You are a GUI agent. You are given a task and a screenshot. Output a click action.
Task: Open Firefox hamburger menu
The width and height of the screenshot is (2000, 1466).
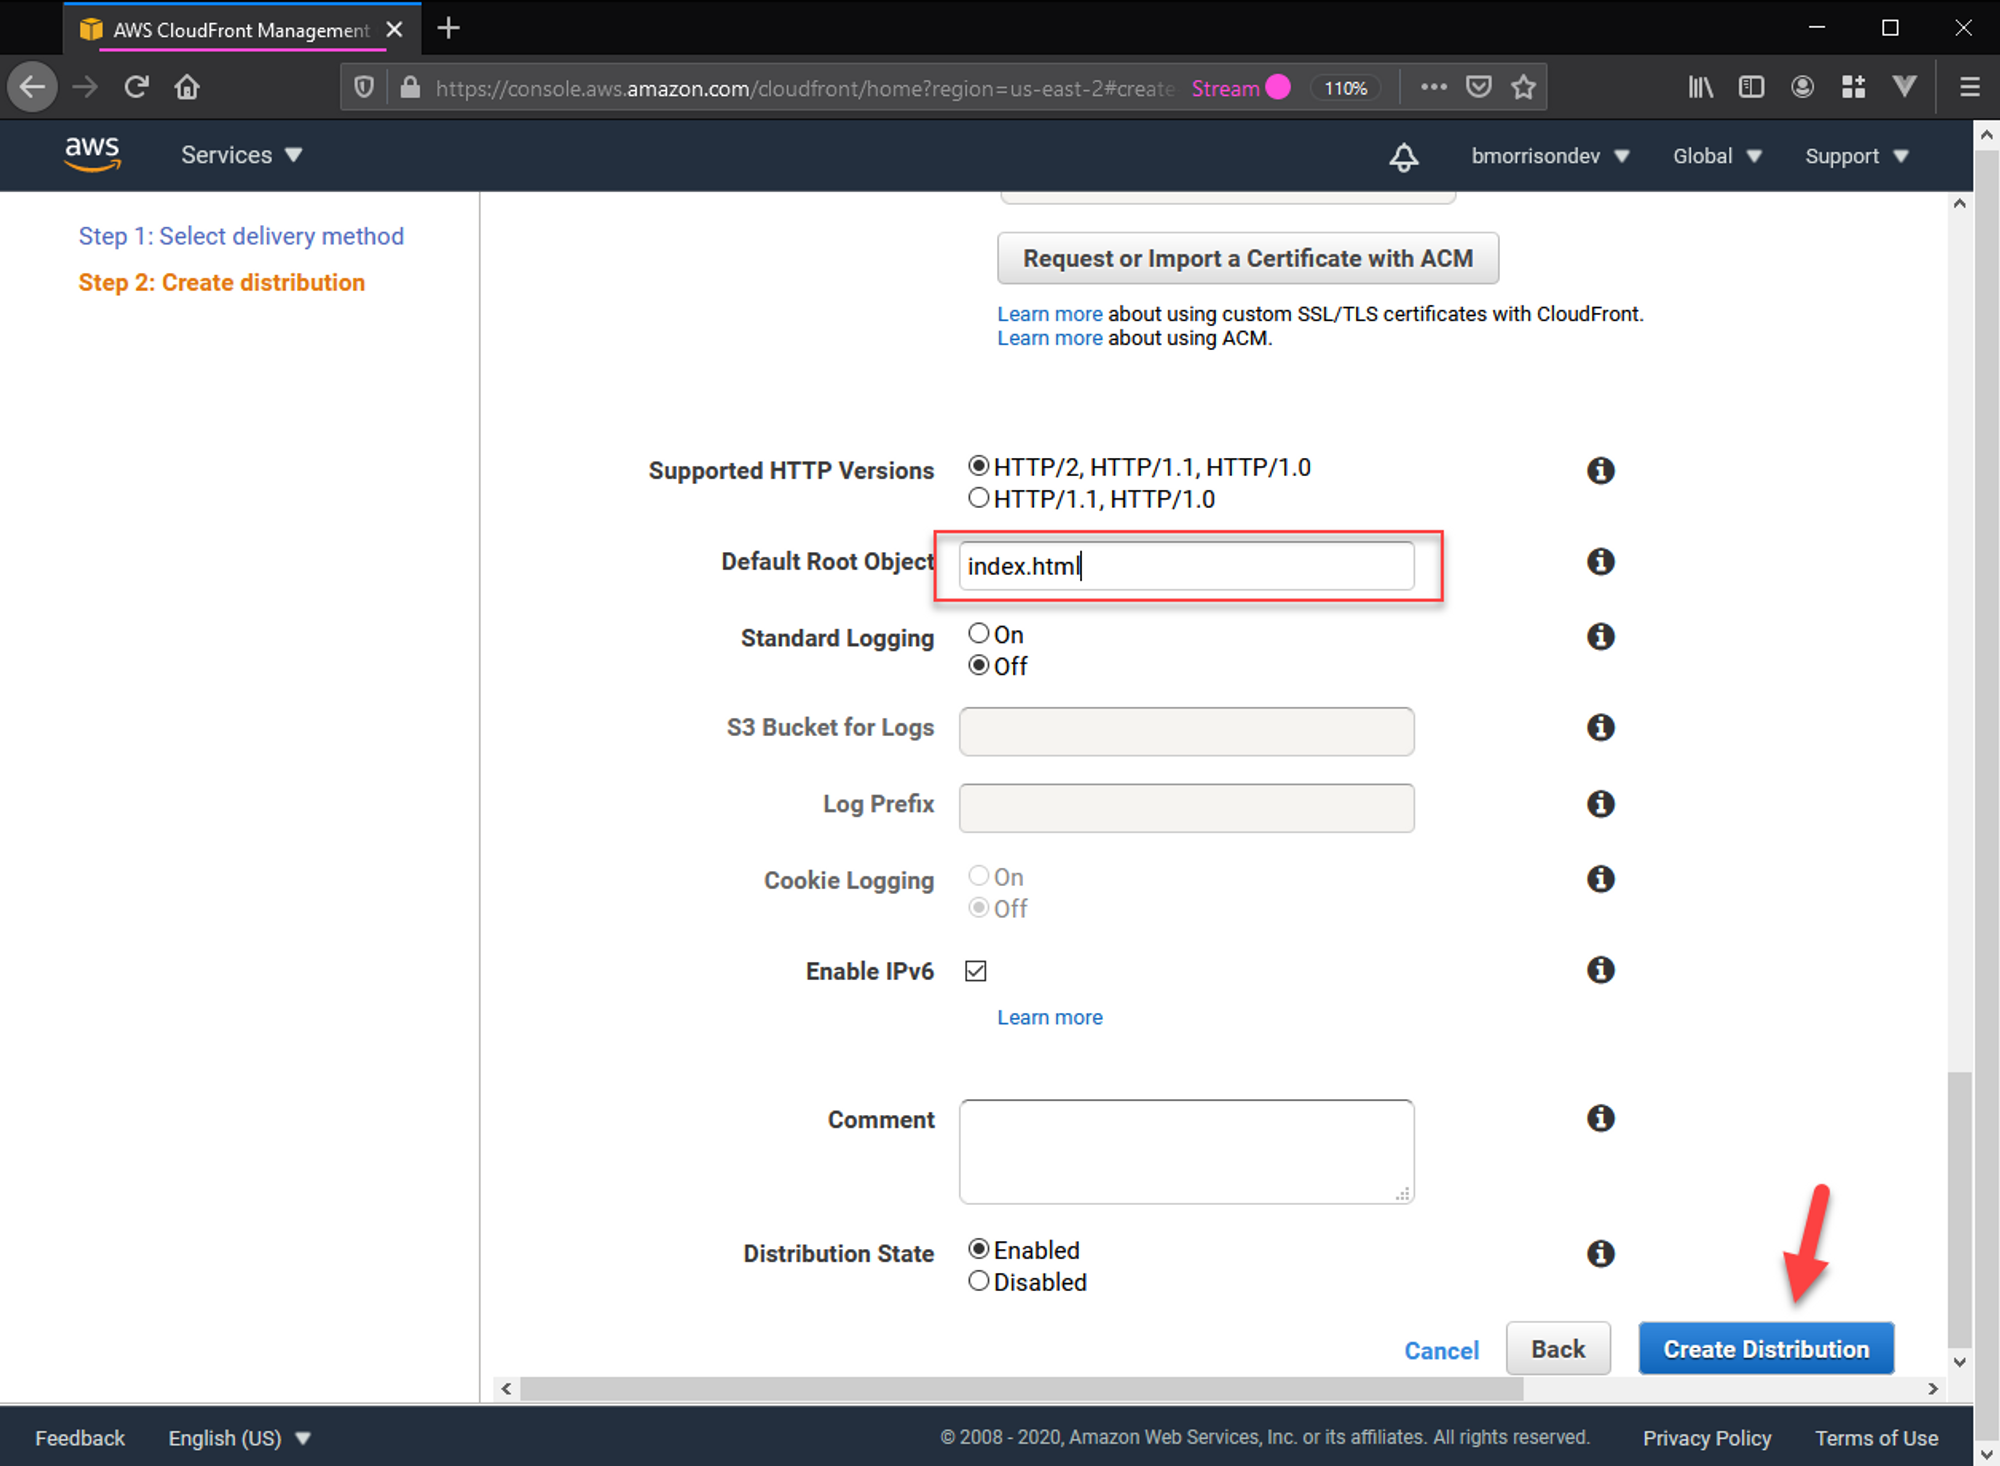tap(1970, 87)
